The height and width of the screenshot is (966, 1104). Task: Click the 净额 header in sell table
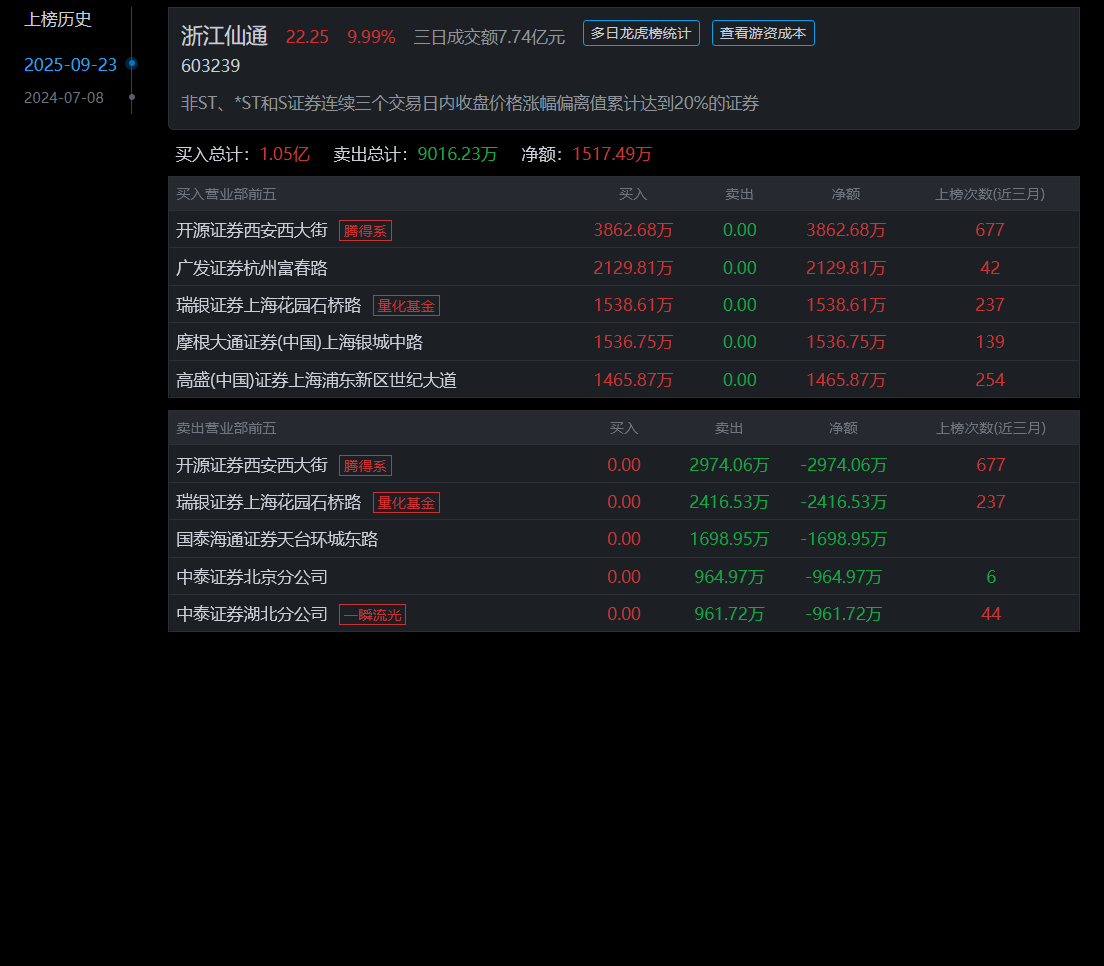pyautogui.click(x=843, y=428)
